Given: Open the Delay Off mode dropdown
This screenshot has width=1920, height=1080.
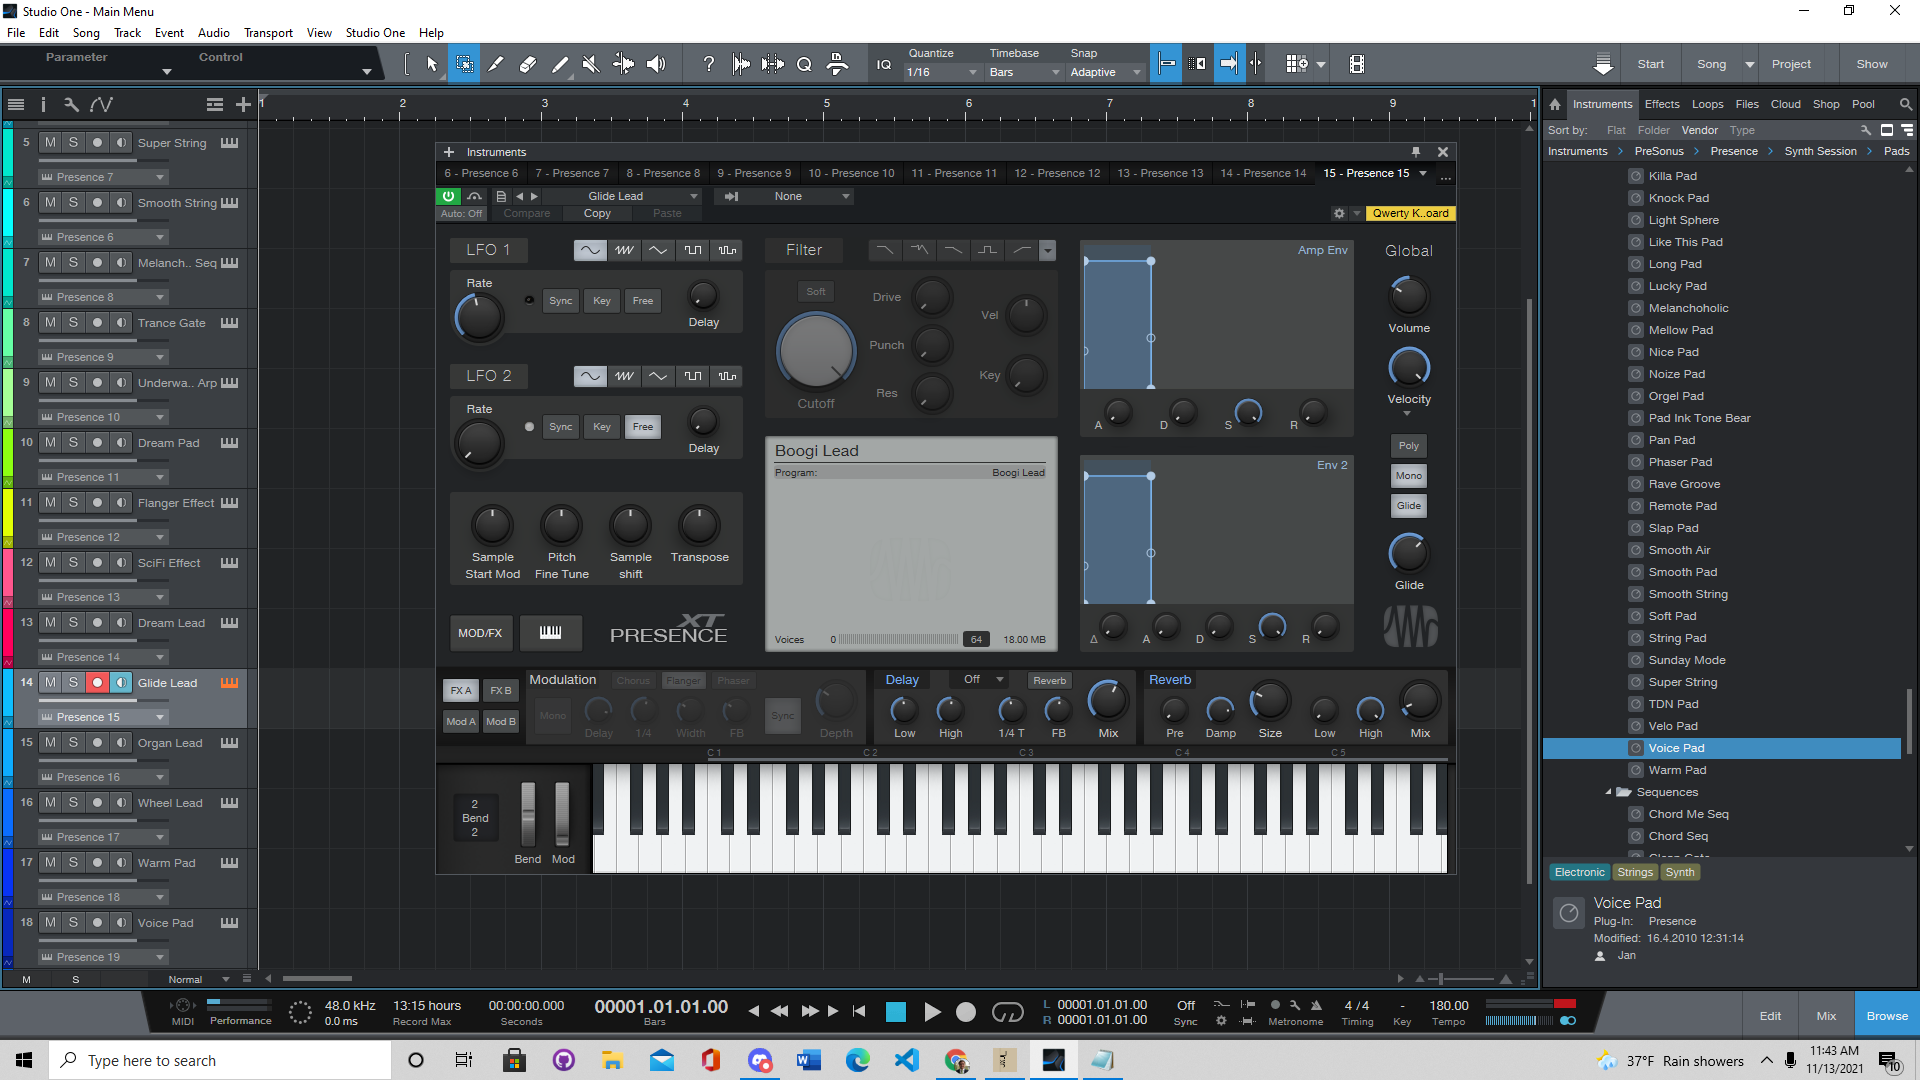Looking at the screenshot, I should 981,680.
